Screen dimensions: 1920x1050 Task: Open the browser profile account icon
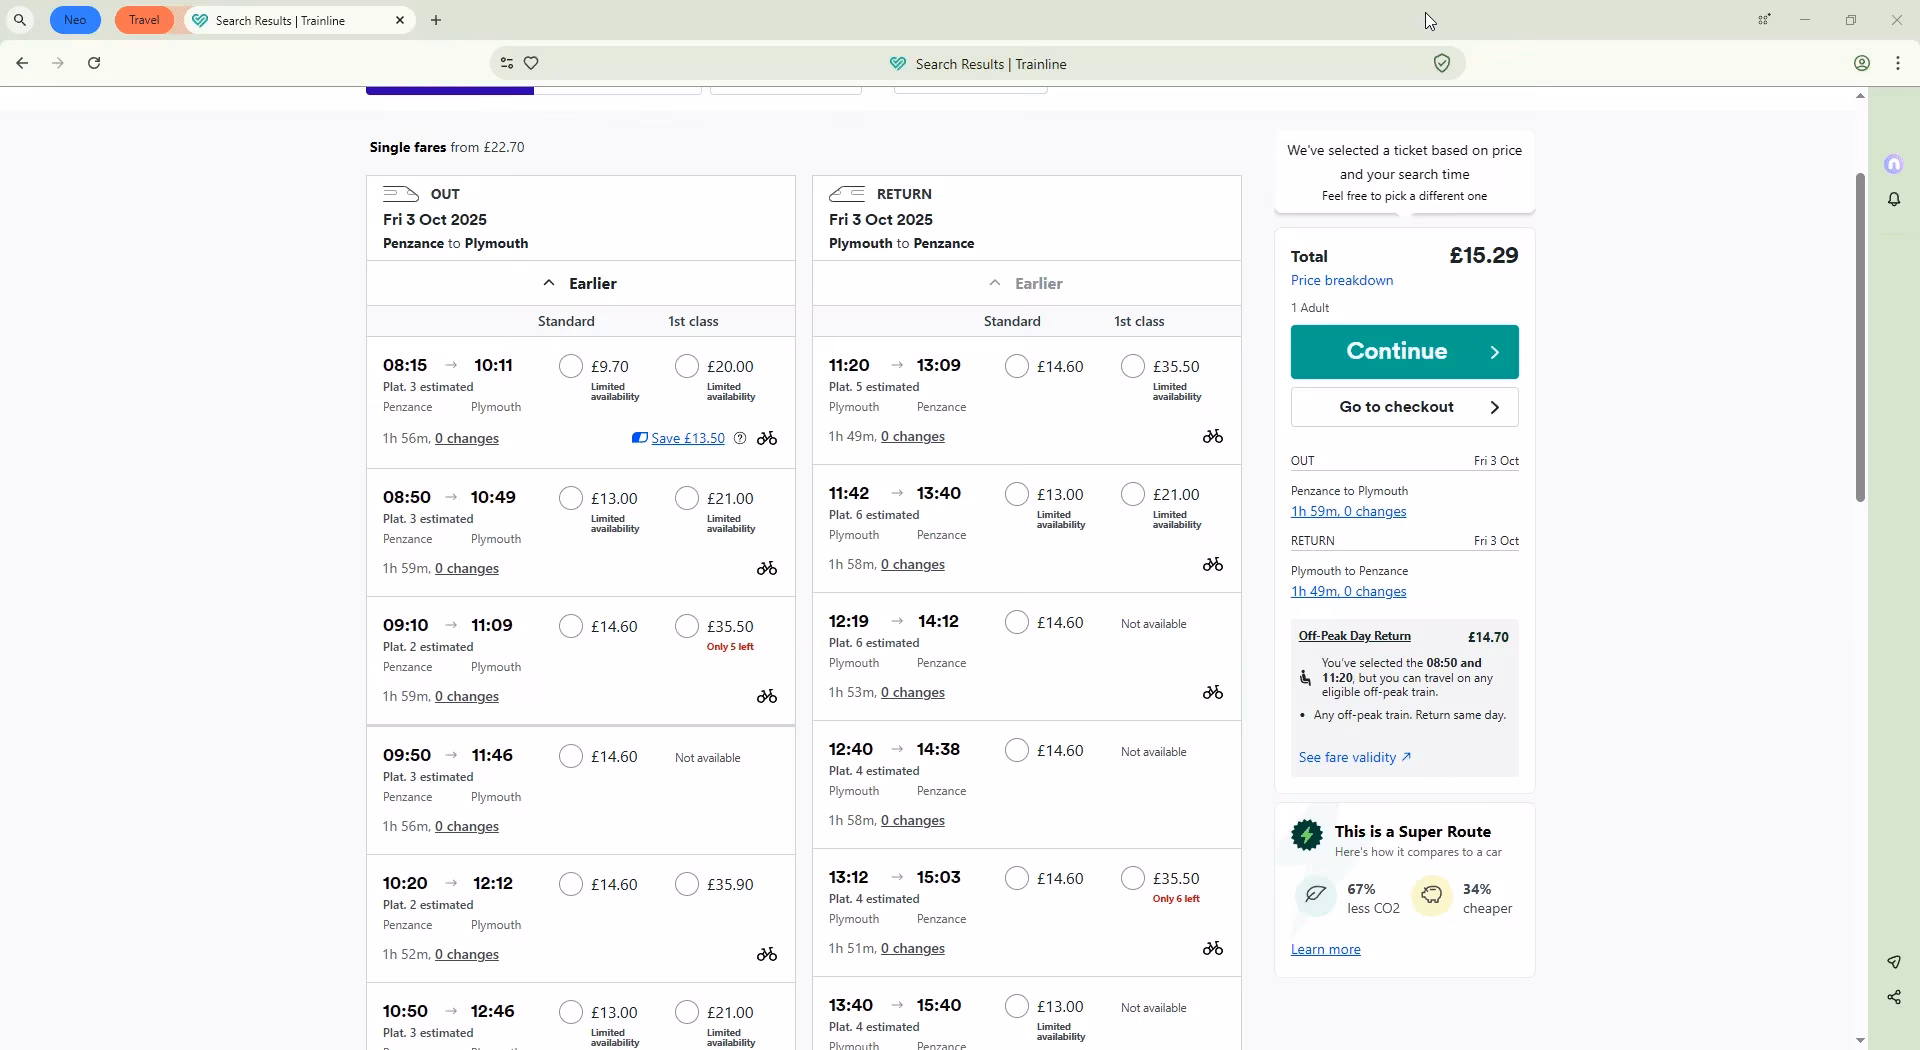[x=1862, y=63]
